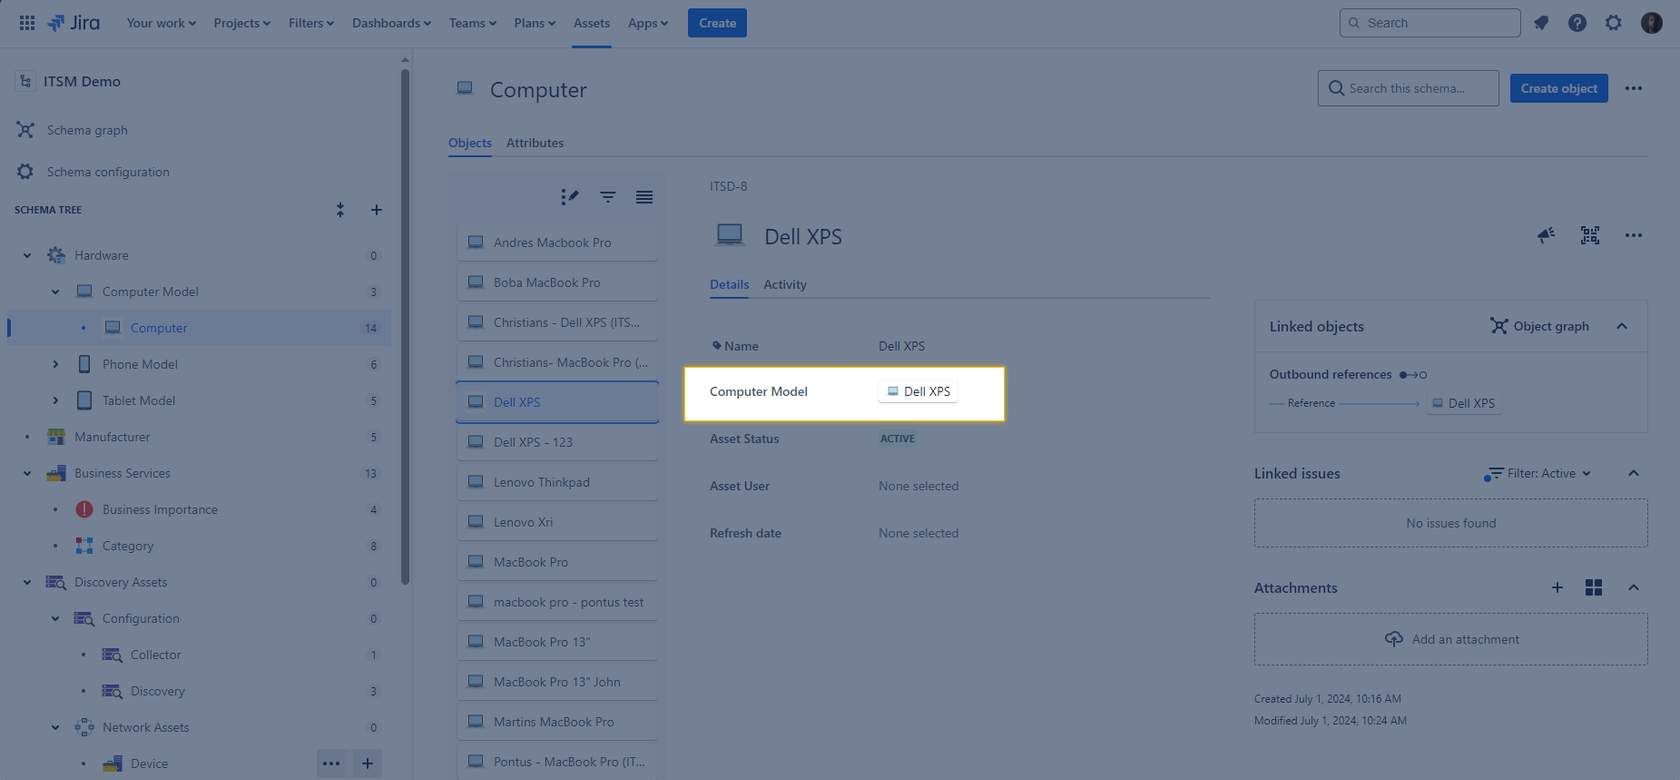This screenshot has height=780, width=1680.
Task: Select Category object type in tree
Action: pyautogui.click(x=127, y=546)
